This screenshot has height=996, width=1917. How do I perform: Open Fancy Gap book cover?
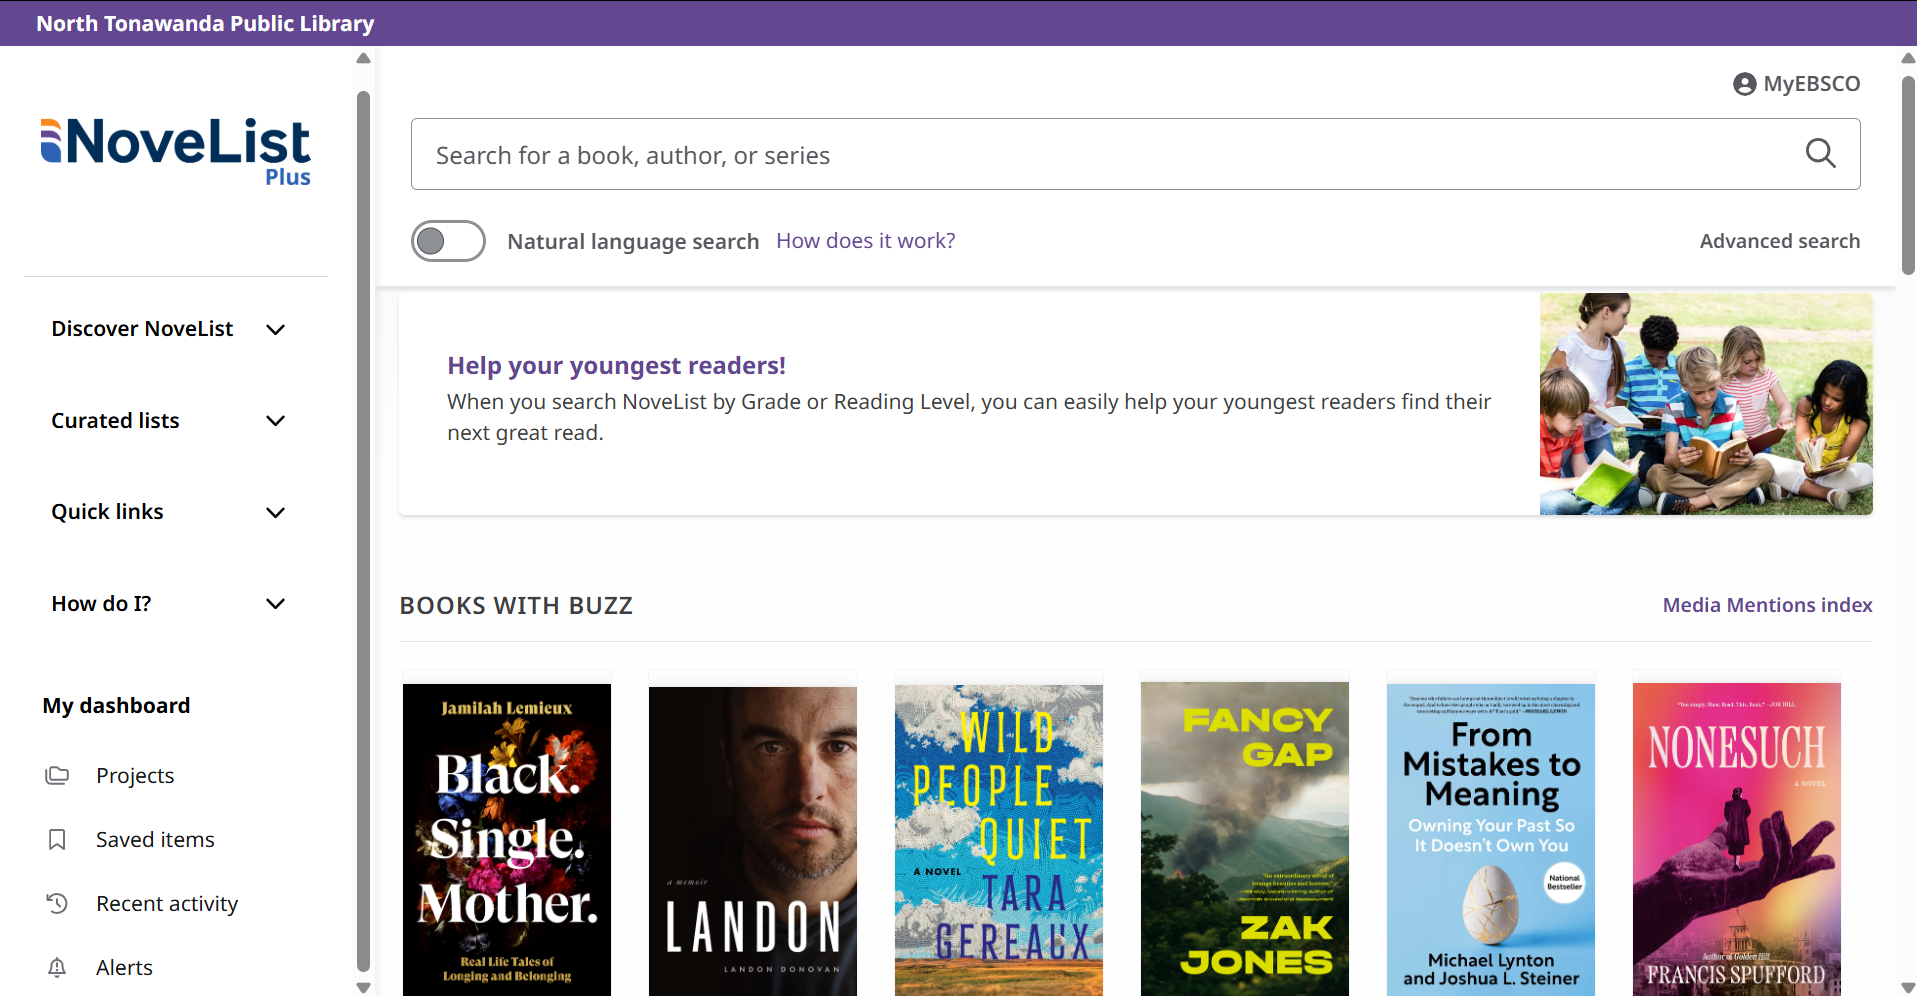1245,838
